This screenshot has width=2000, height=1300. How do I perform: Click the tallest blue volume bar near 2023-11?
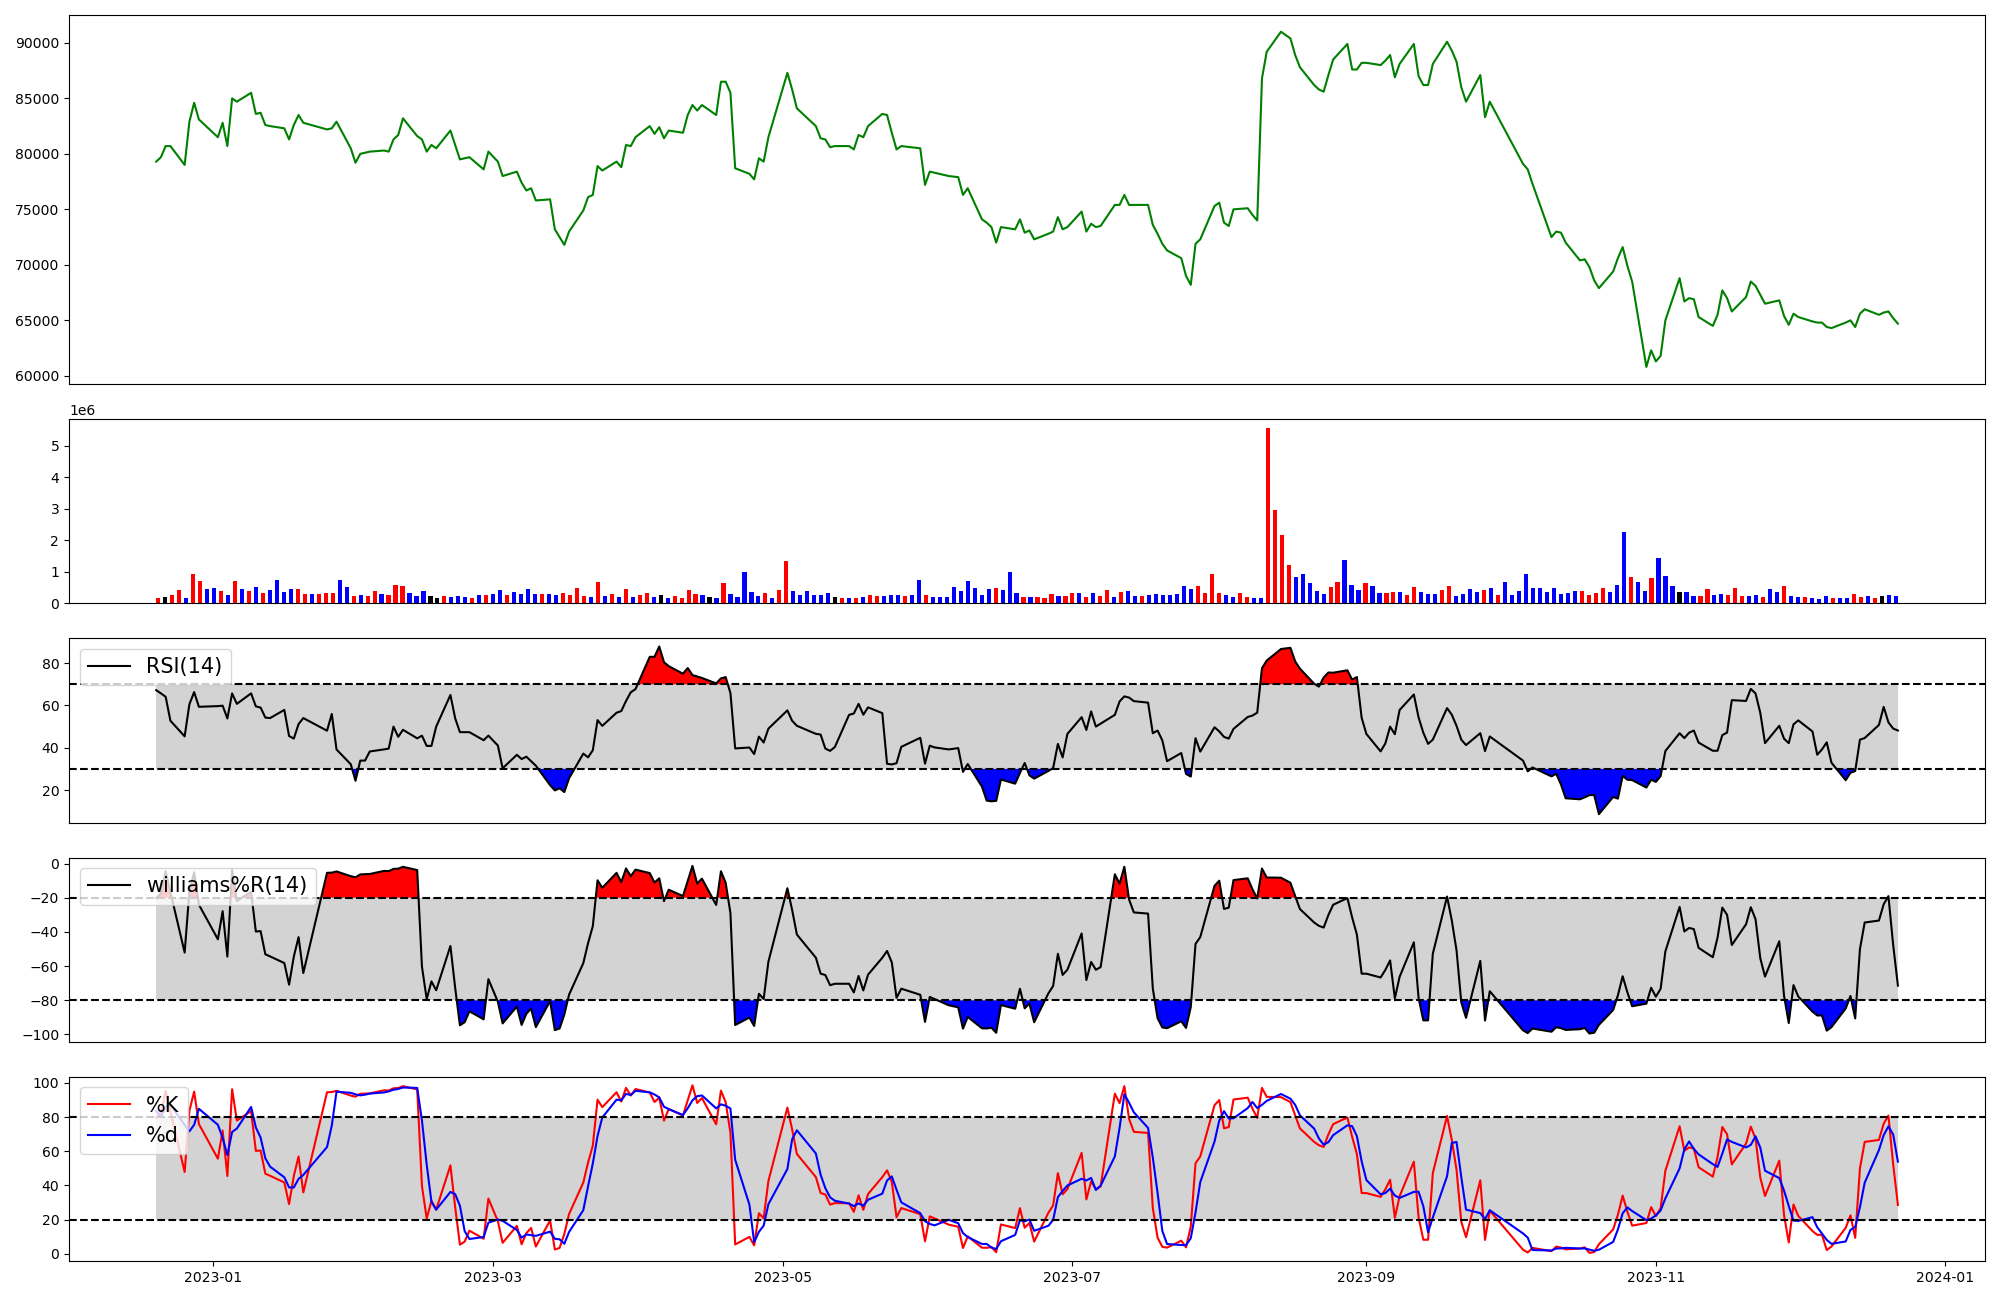pos(1623,567)
